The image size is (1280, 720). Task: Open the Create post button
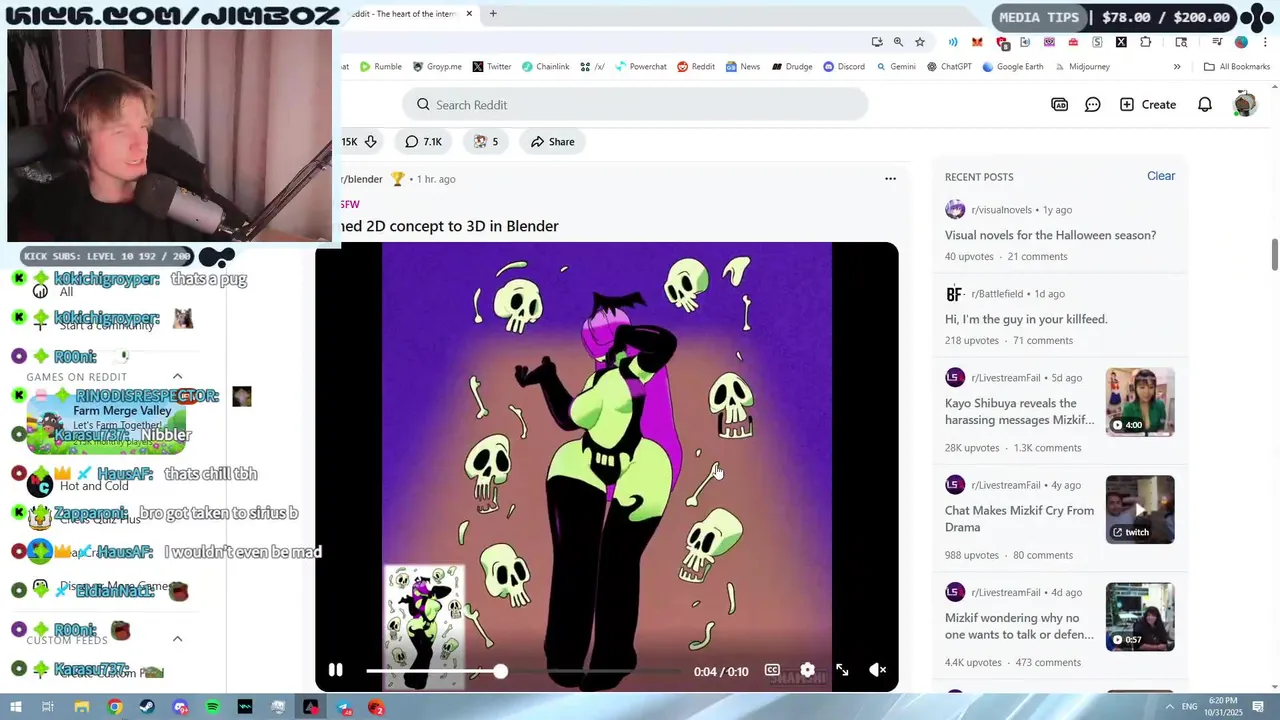pos(1147,104)
